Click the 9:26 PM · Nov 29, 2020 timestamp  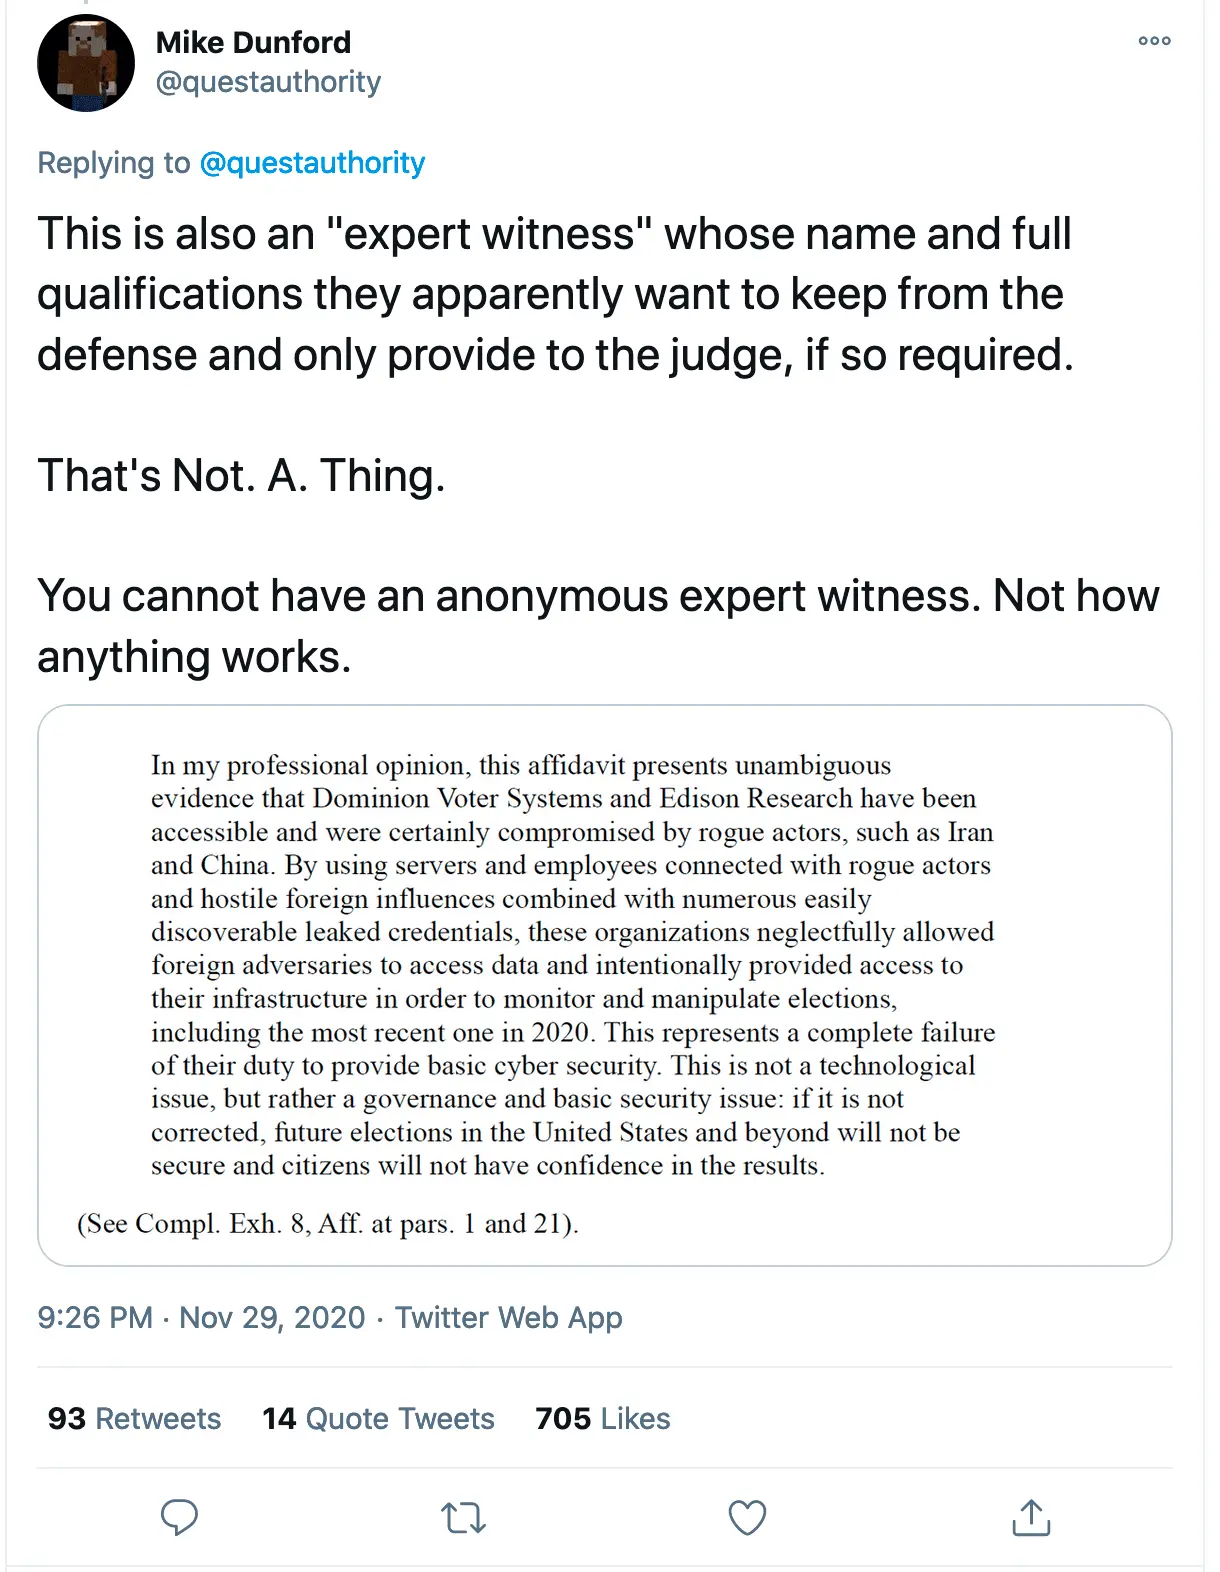point(201,1317)
